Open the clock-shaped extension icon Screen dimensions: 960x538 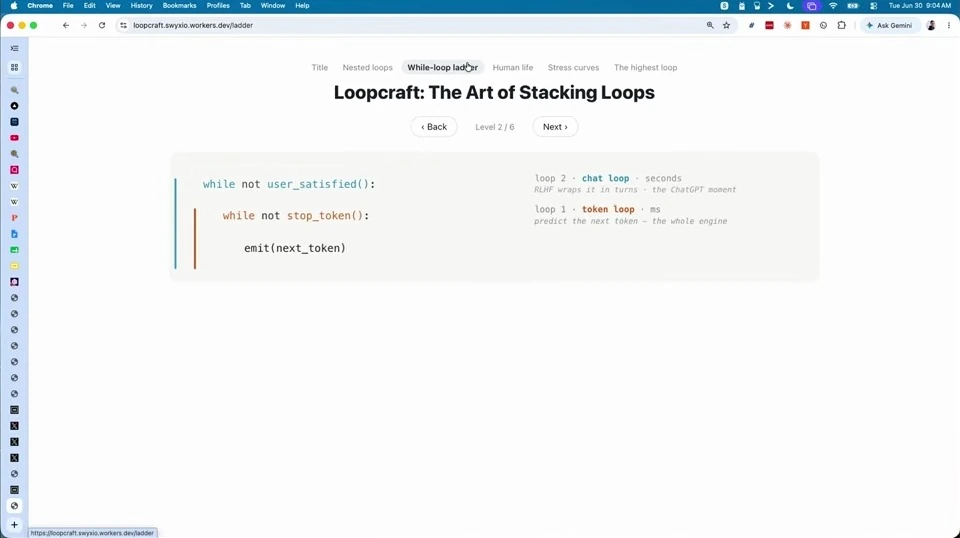(x=823, y=25)
